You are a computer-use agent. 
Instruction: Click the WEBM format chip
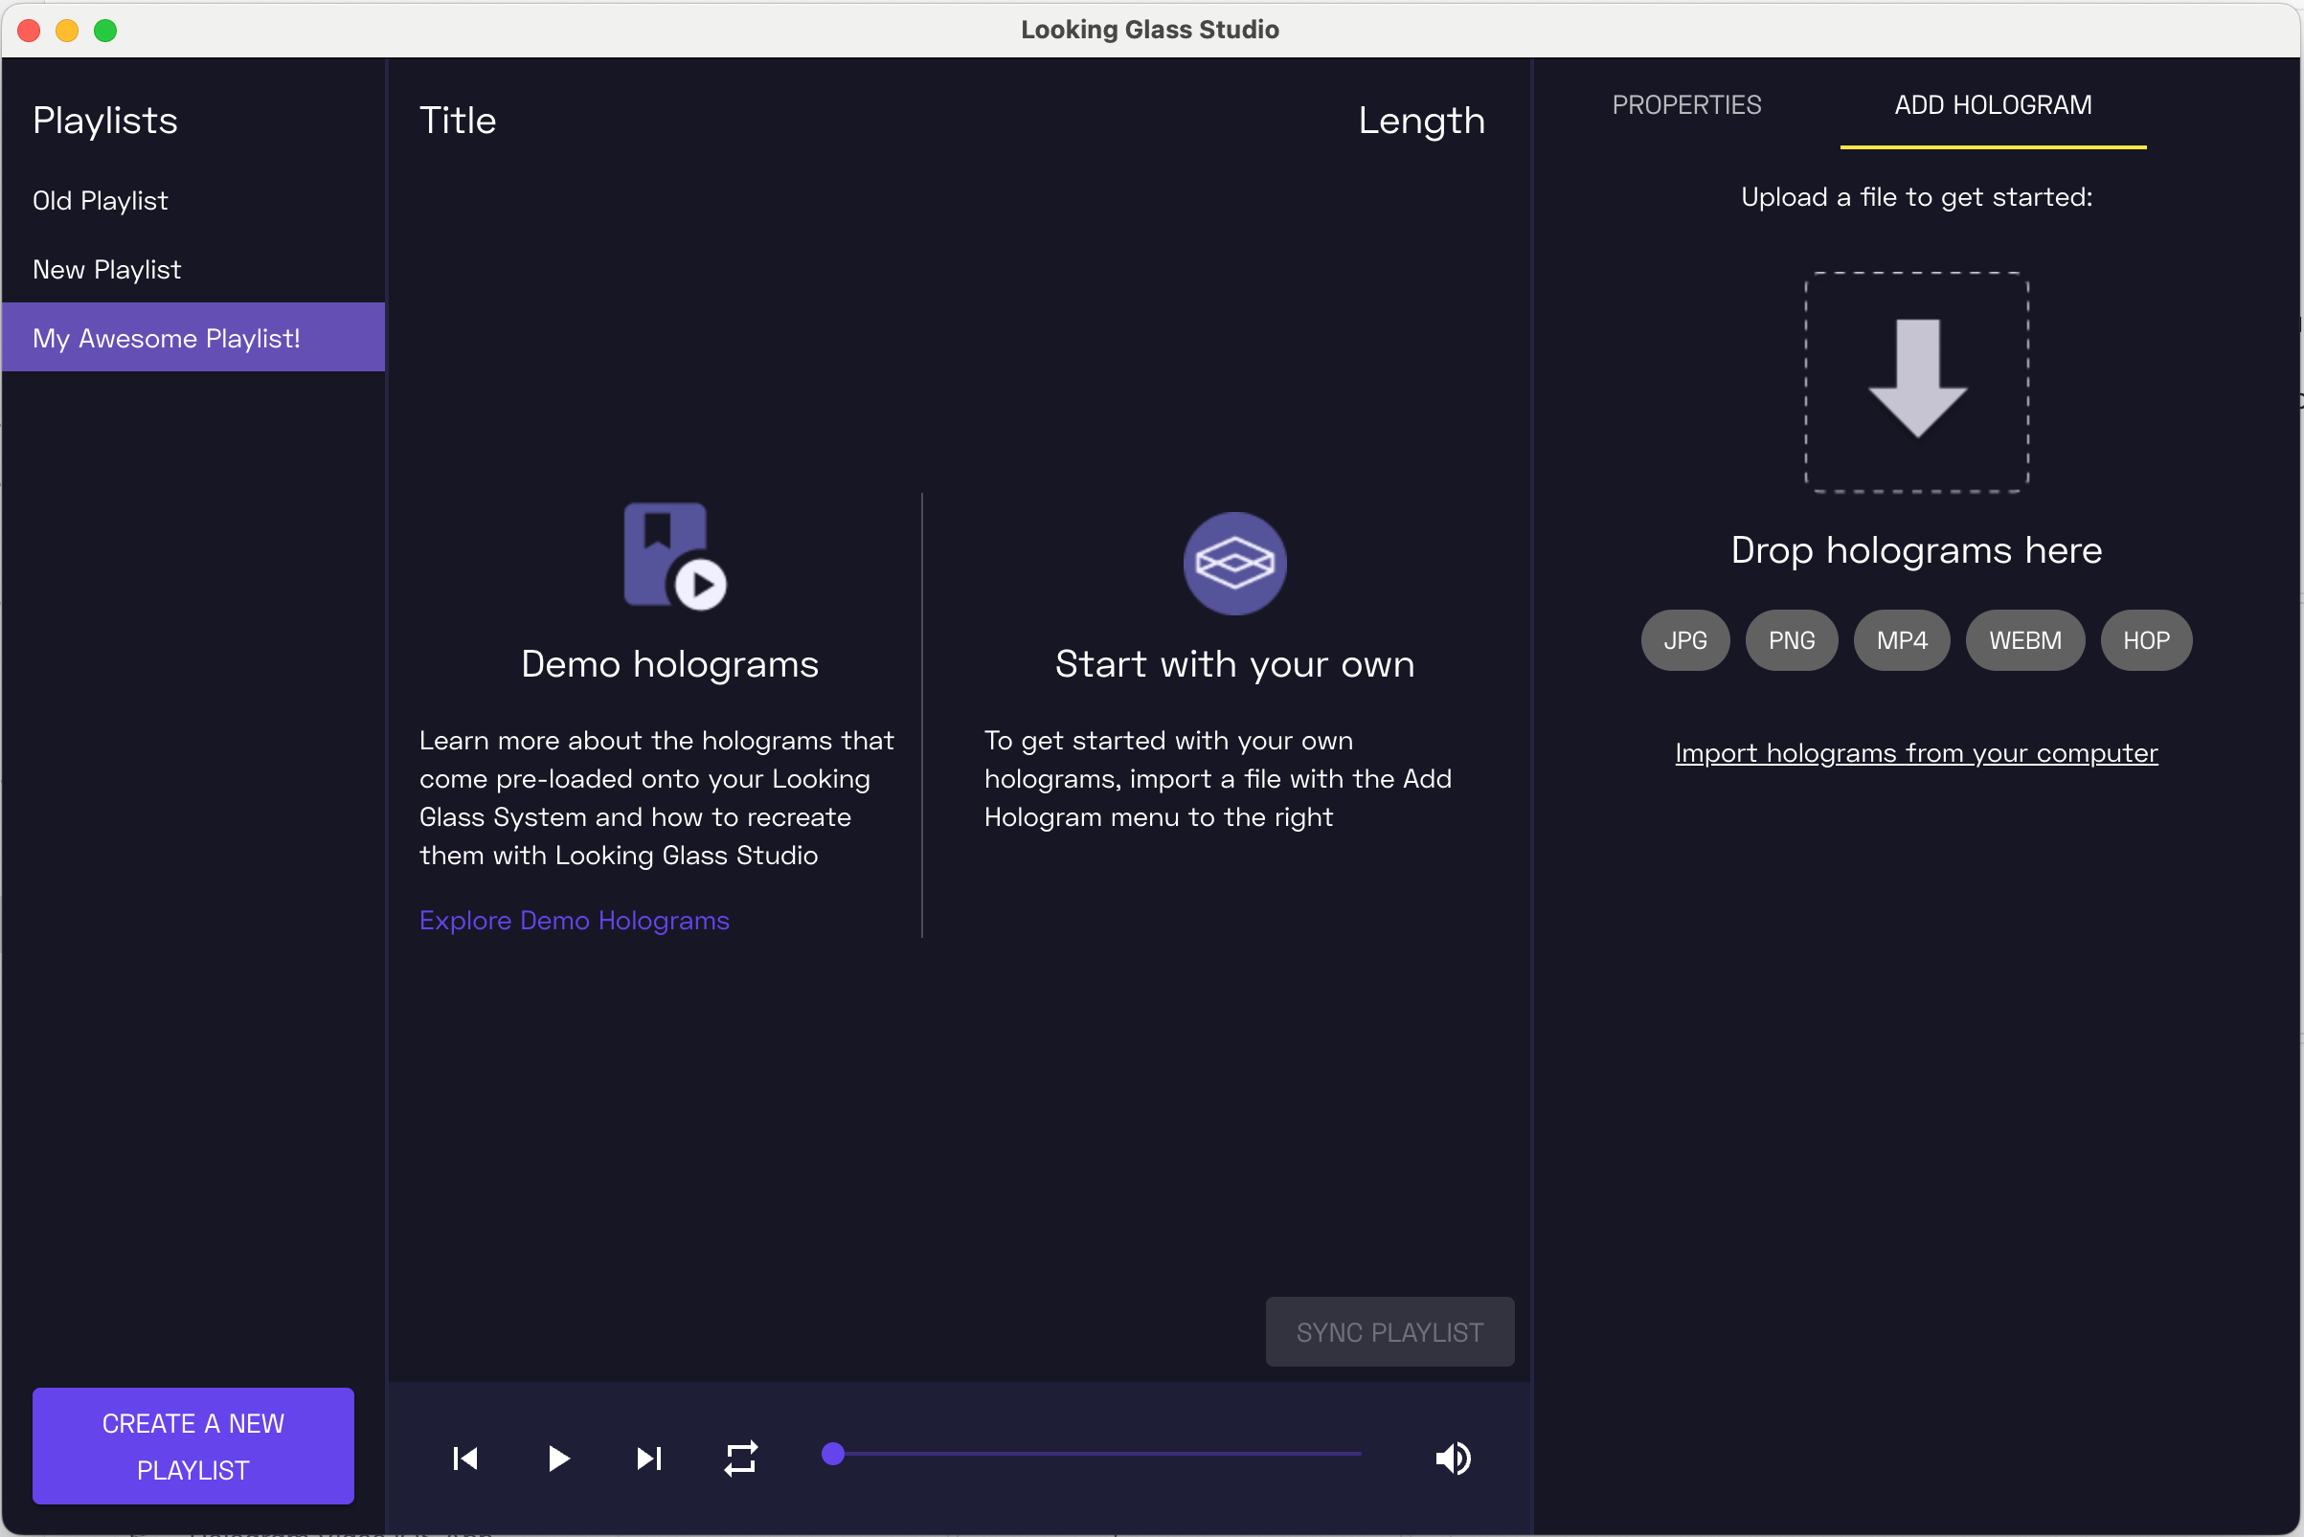point(2024,640)
